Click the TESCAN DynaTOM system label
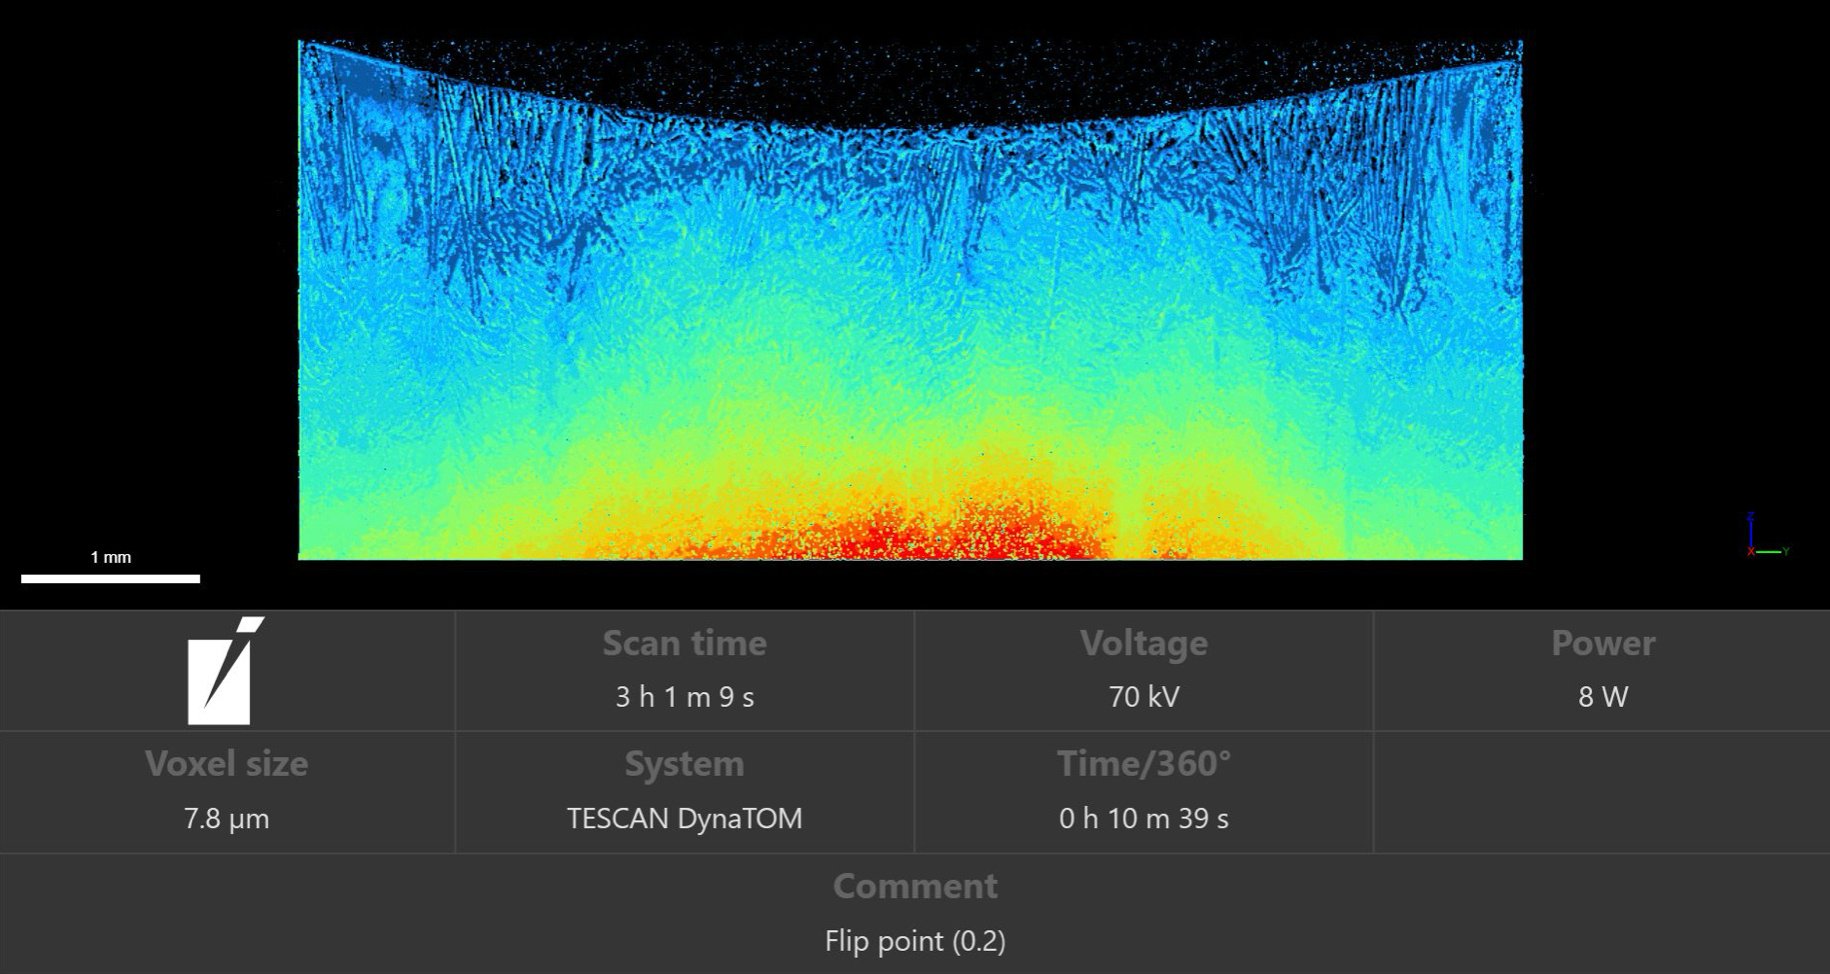1830x974 pixels. [684, 817]
